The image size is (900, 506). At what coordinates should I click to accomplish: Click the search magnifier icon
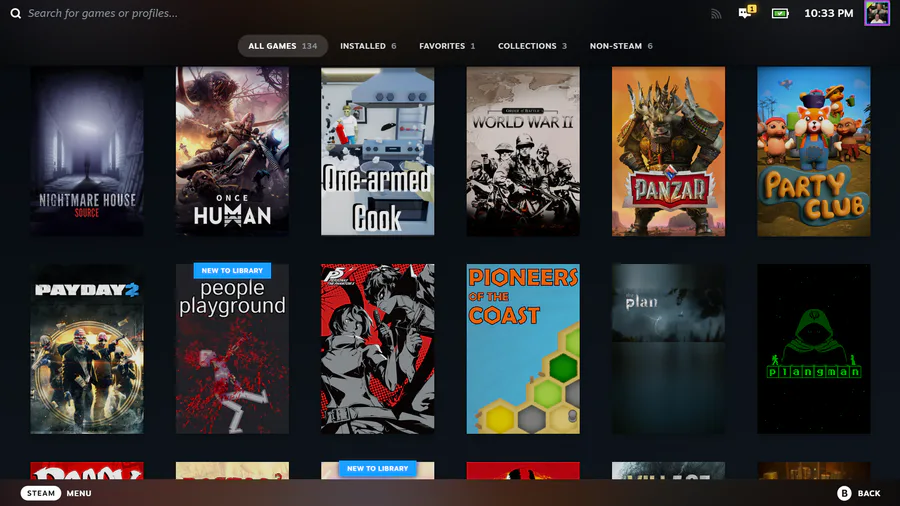tap(15, 13)
